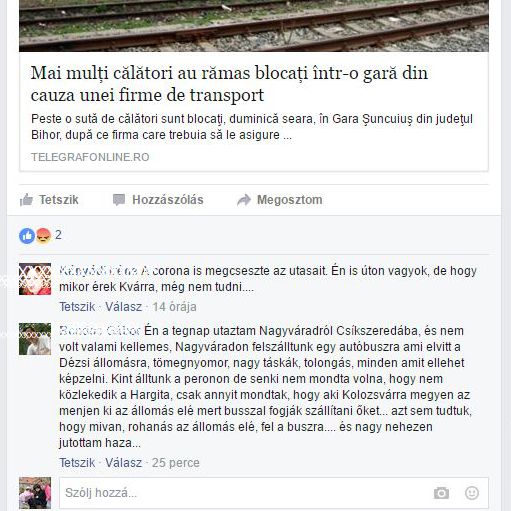The height and width of the screenshot is (511, 511).
Task: Open the first commenter's profile picture
Action: coord(35,279)
